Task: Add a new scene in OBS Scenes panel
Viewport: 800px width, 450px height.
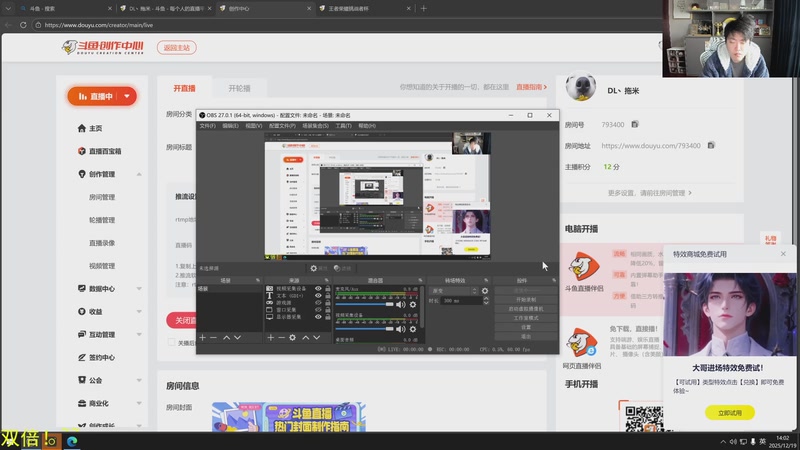Action: (x=203, y=338)
